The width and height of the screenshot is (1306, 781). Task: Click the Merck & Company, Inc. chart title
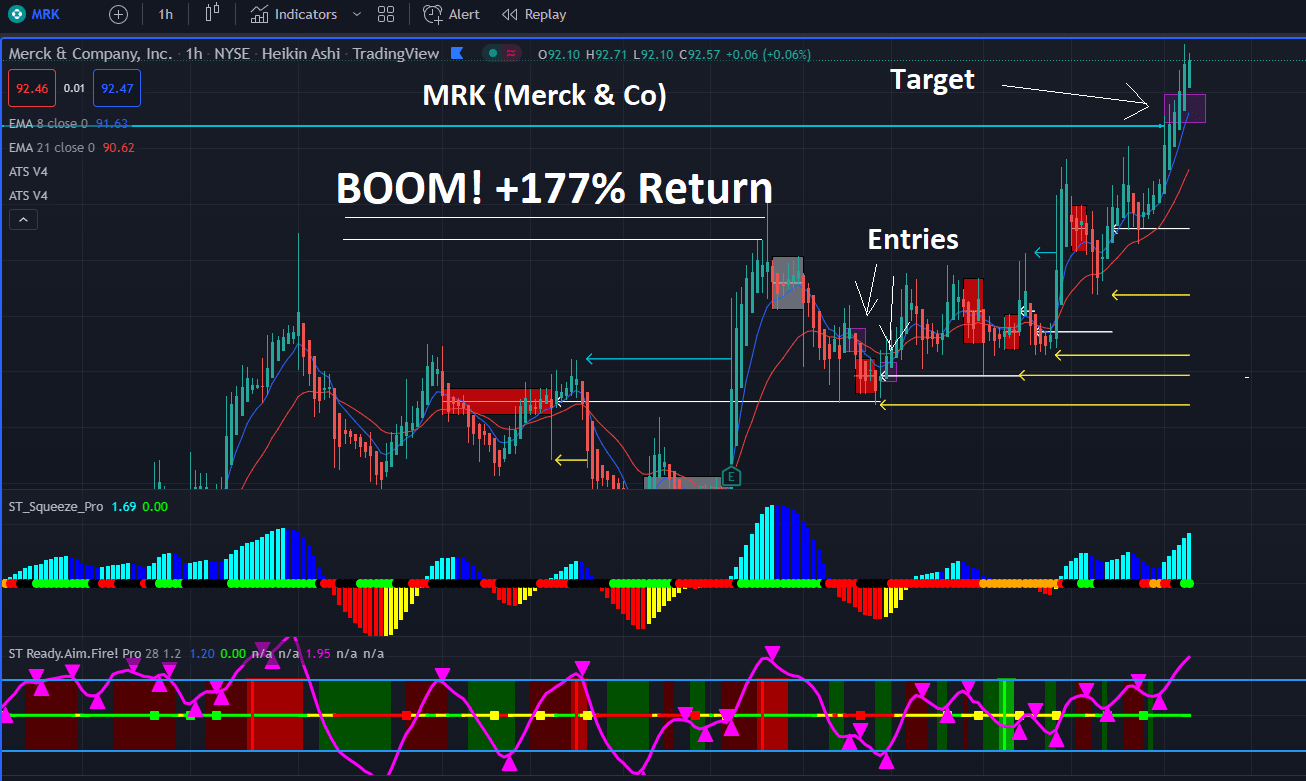(x=90, y=54)
